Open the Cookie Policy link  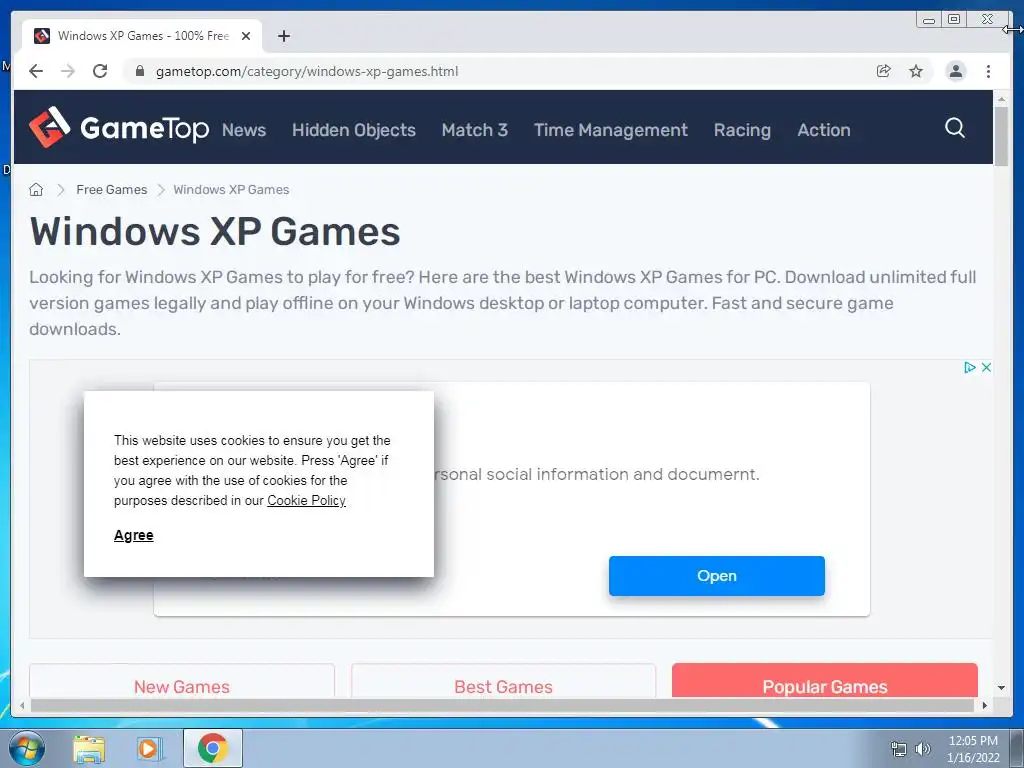click(x=306, y=500)
